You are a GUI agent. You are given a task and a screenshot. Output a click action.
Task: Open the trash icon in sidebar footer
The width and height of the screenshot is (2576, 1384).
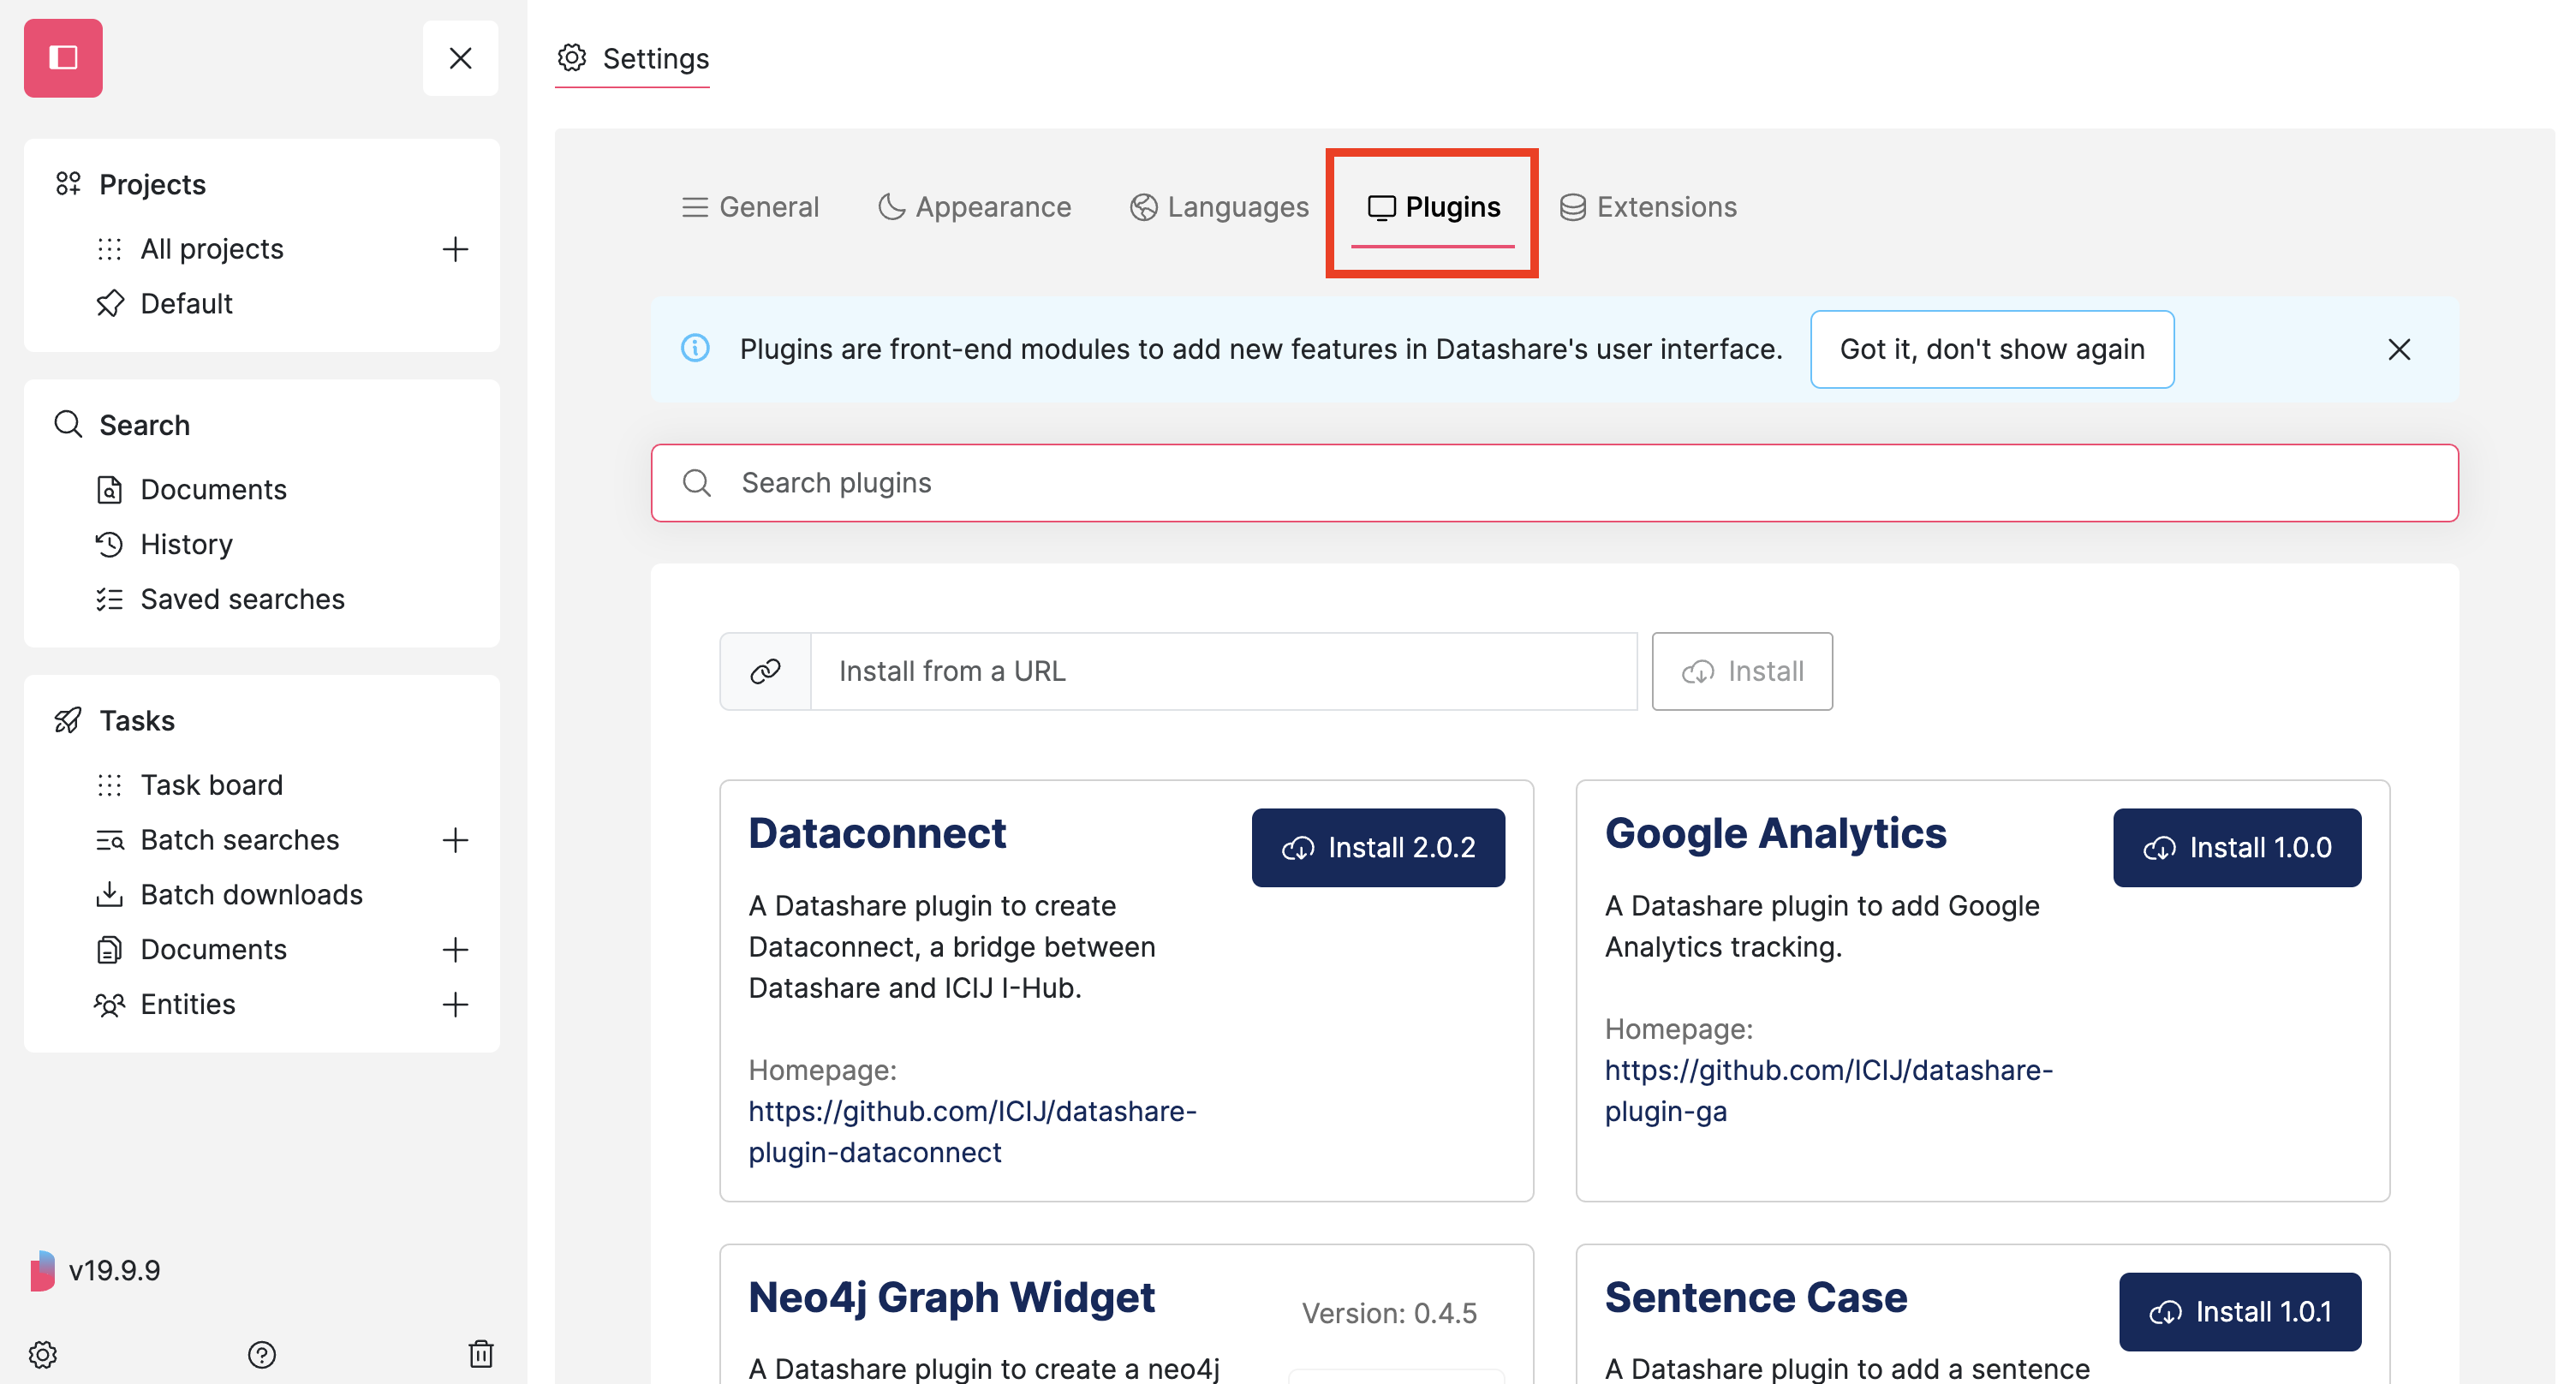481,1355
